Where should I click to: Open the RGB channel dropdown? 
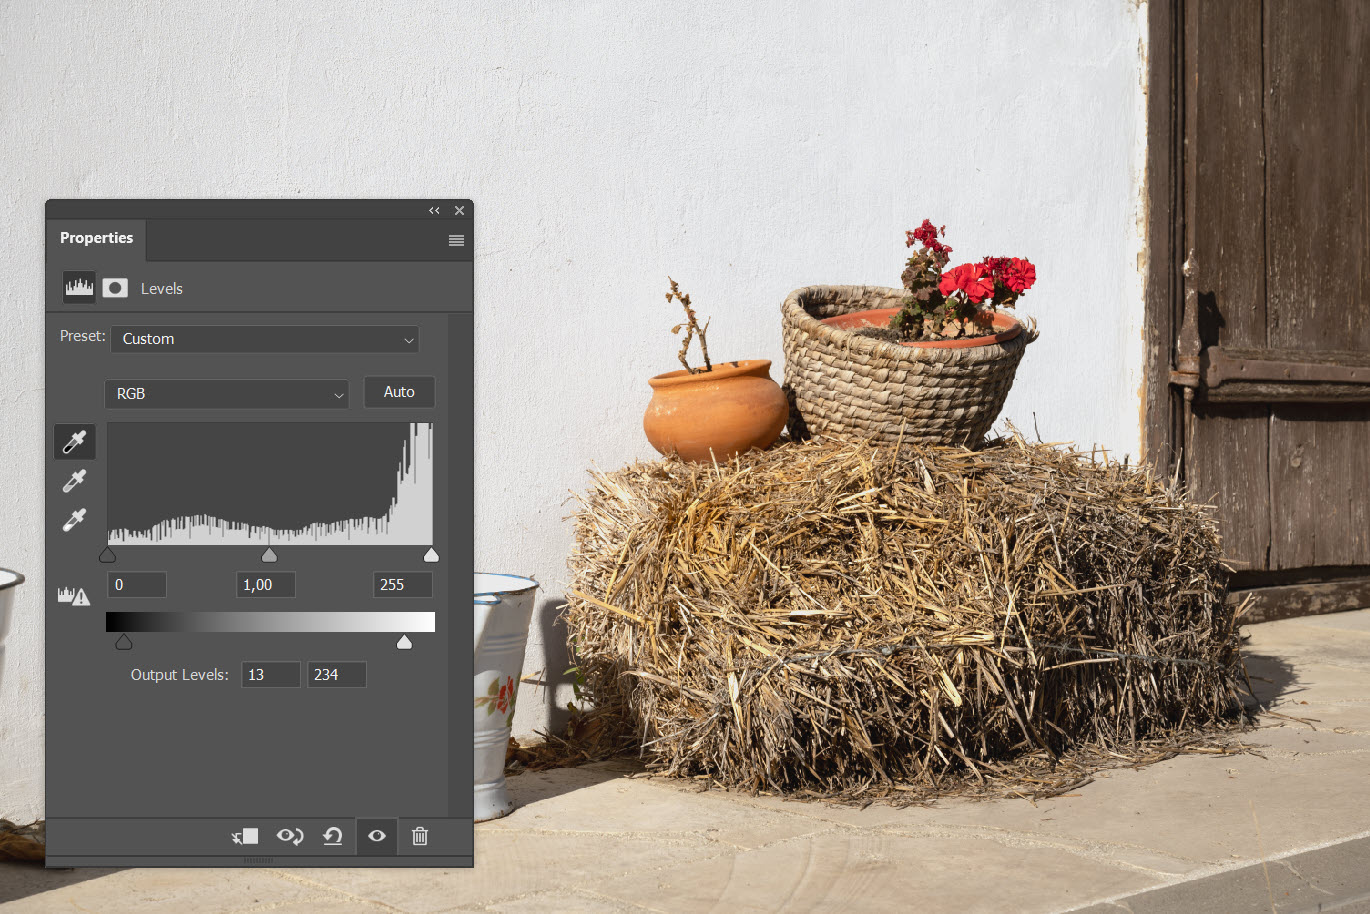pyautogui.click(x=227, y=394)
